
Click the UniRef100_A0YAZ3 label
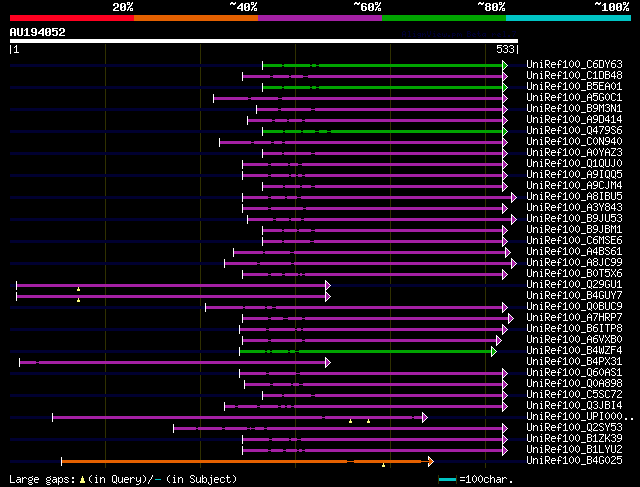pyautogui.click(x=574, y=153)
